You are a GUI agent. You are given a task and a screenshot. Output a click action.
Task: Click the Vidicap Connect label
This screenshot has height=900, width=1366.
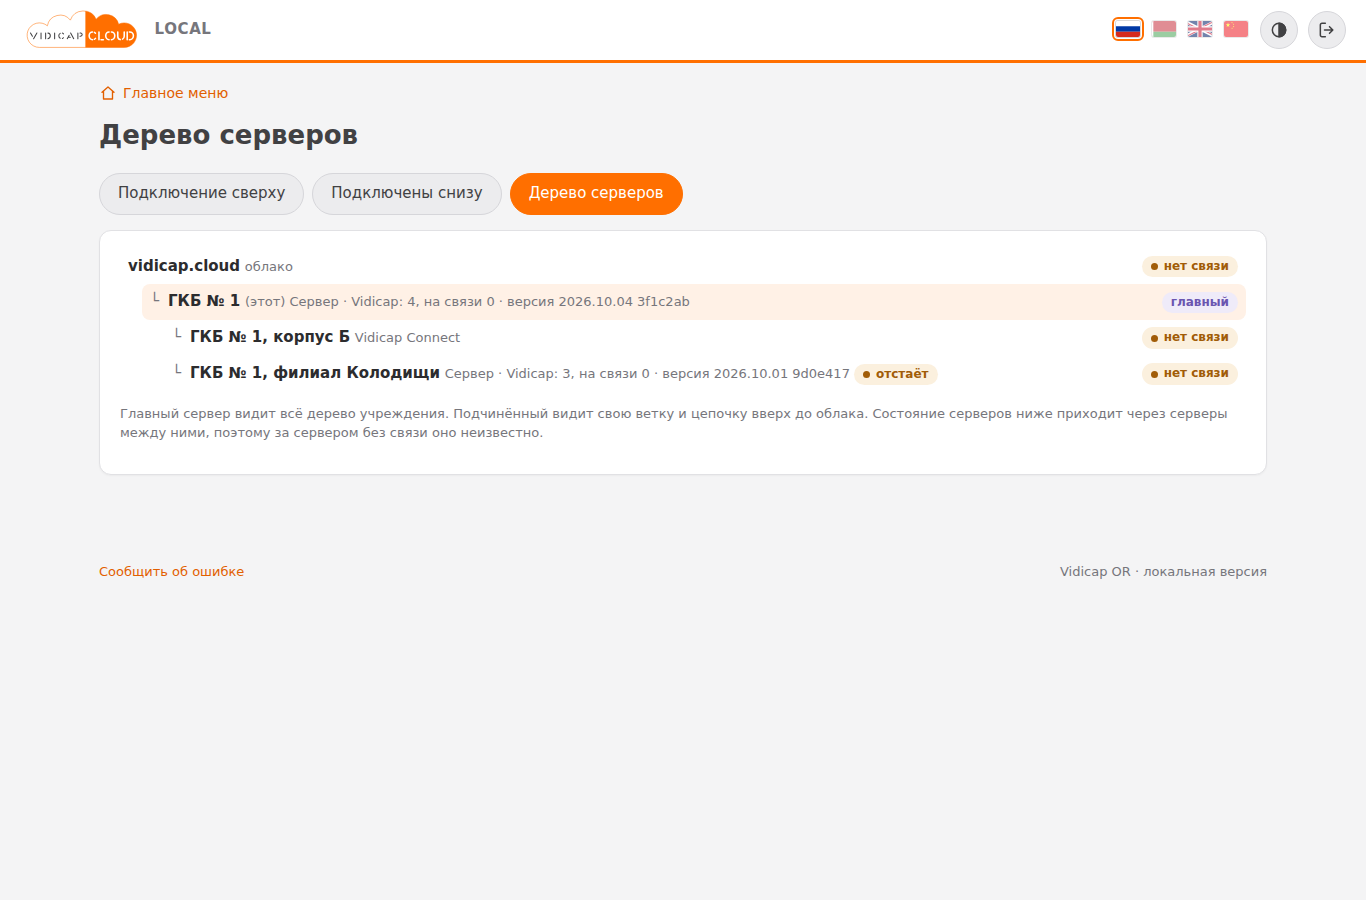coord(407,338)
